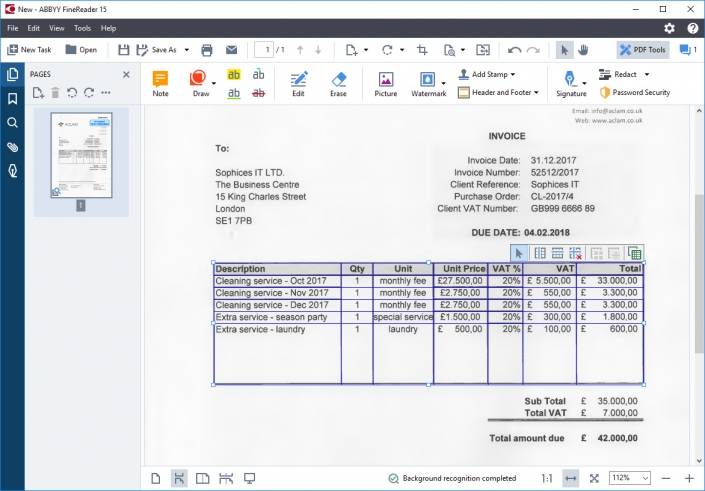Image resolution: width=705 pixels, height=491 pixels.
Task: Click the email envelope icon
Action: click(232, 50)
